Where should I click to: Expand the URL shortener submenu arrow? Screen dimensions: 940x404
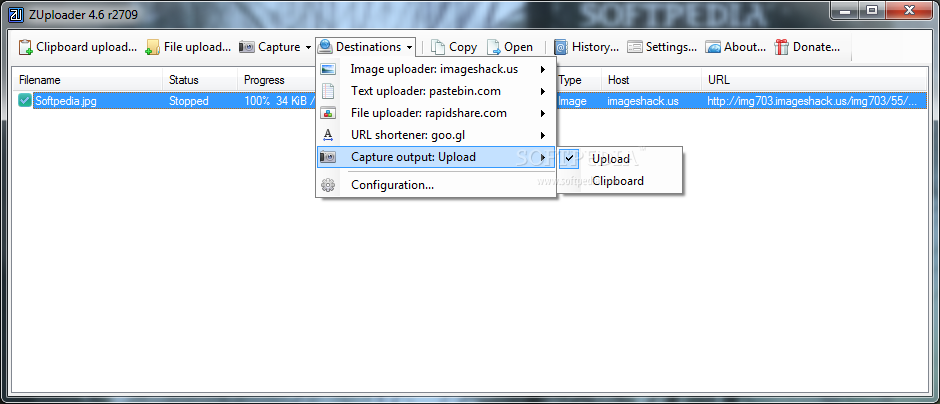point(543,135)
